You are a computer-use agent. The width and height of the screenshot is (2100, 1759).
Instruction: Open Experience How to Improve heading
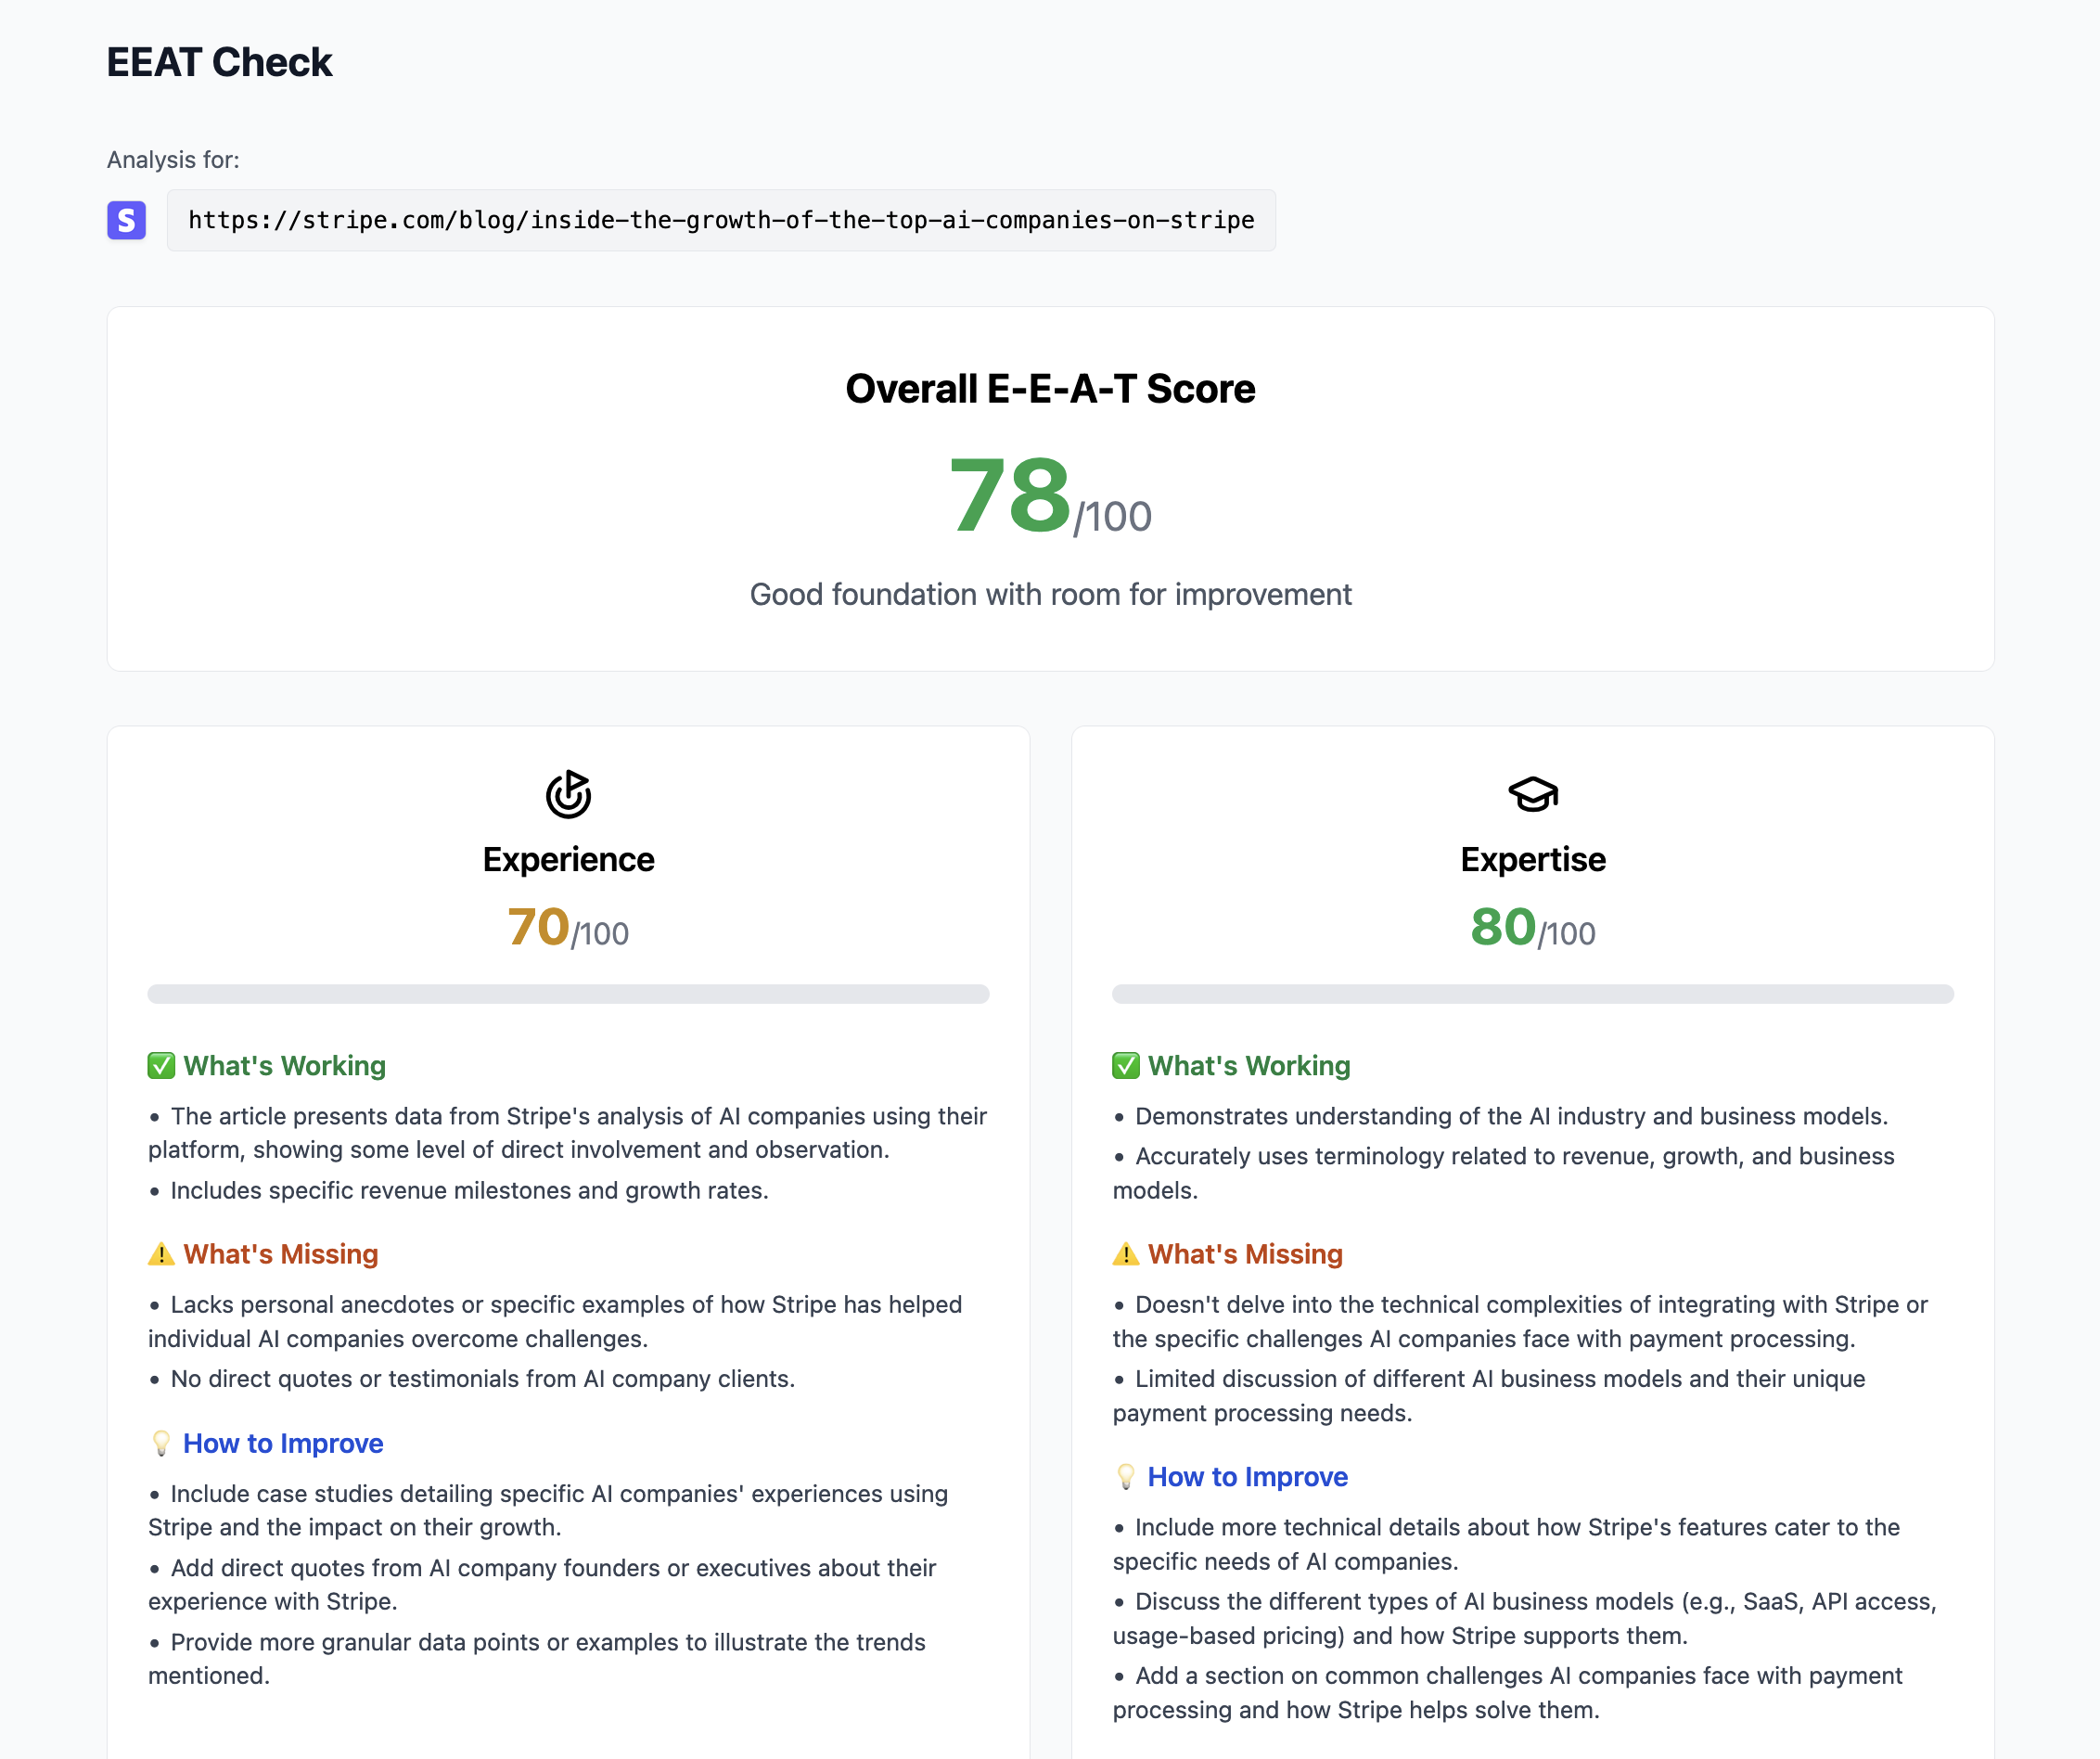click(283, 1443)
